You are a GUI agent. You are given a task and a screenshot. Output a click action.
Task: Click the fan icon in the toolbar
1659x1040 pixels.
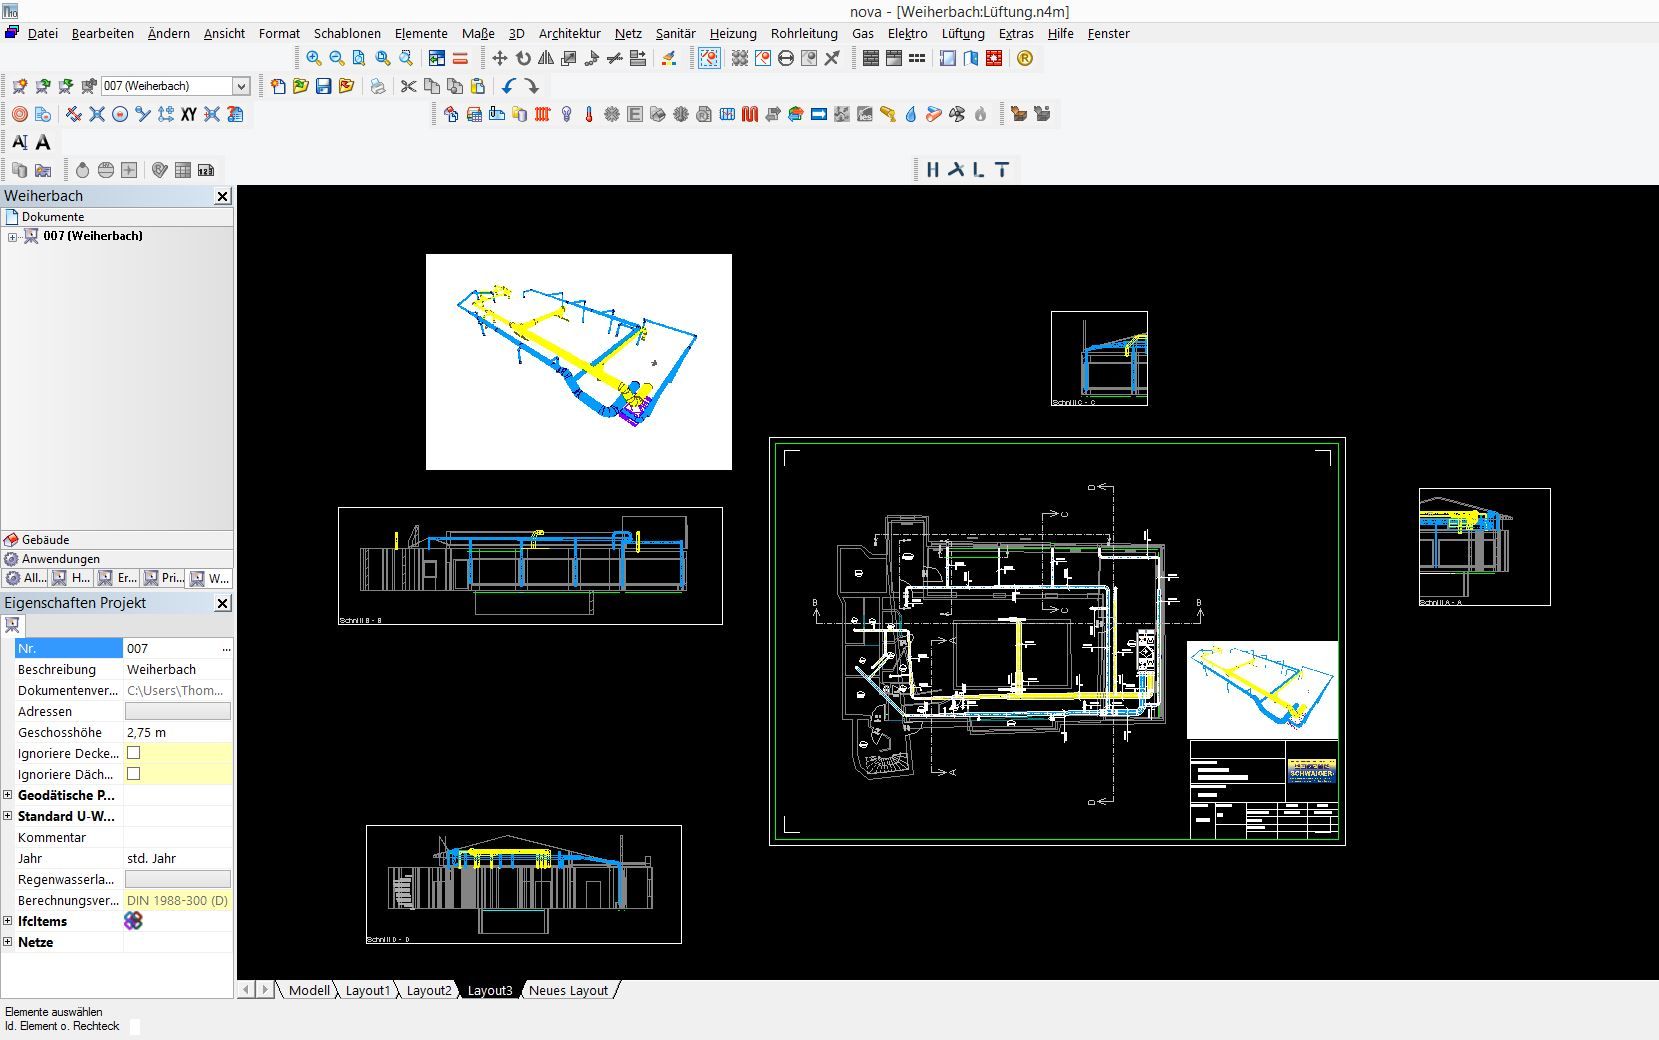[957, 115]
